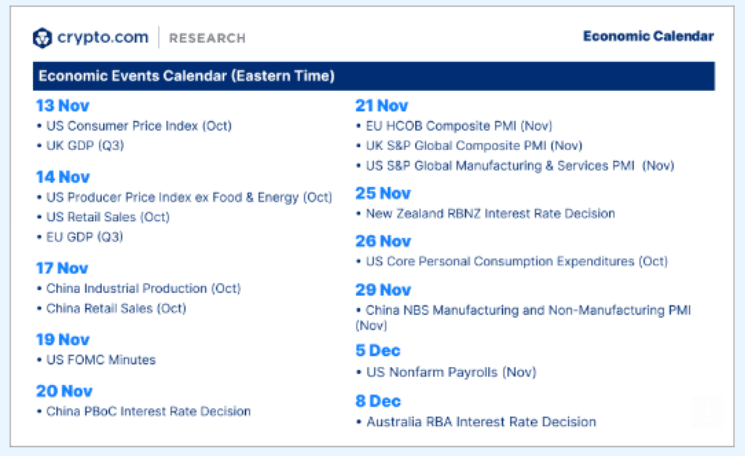Screen dimensions: 745x456
Task: Select the 21 Nov date heading
Action: (381, 105)
